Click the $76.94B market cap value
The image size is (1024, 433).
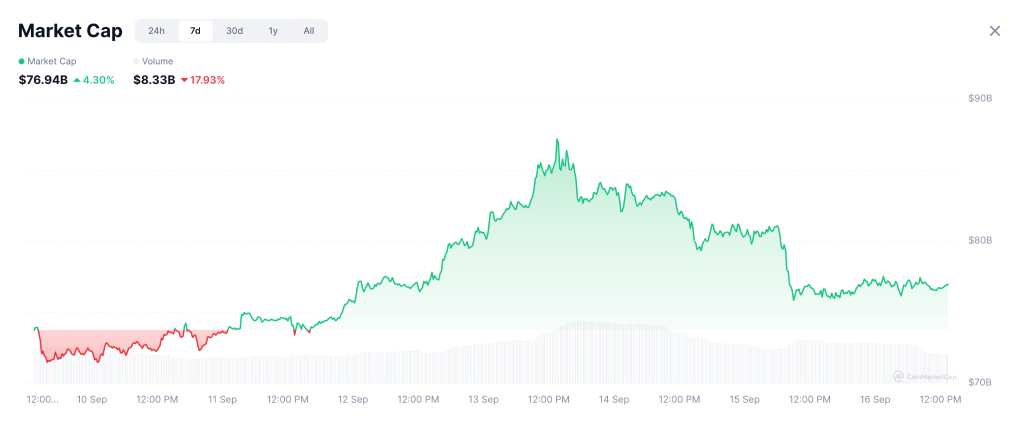[x=43, y=80]
